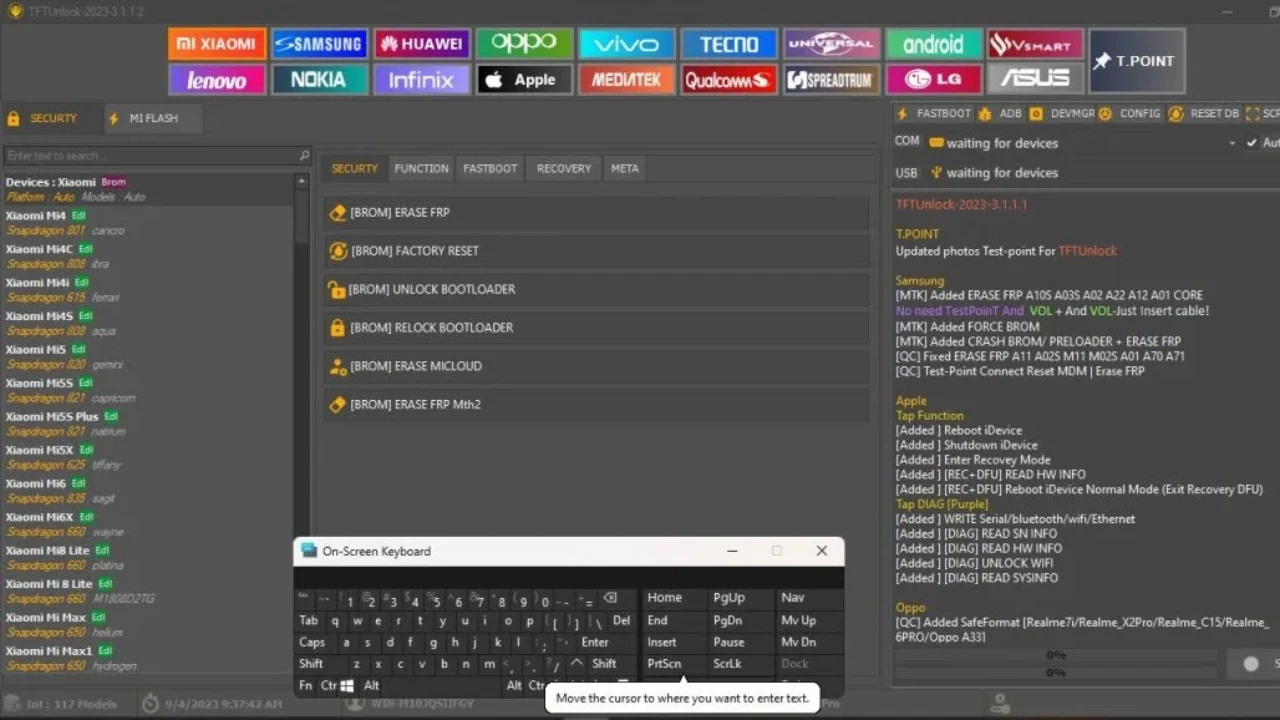
Task: Expand the COM port dropdown
Action: click(x=1232, y=143)
